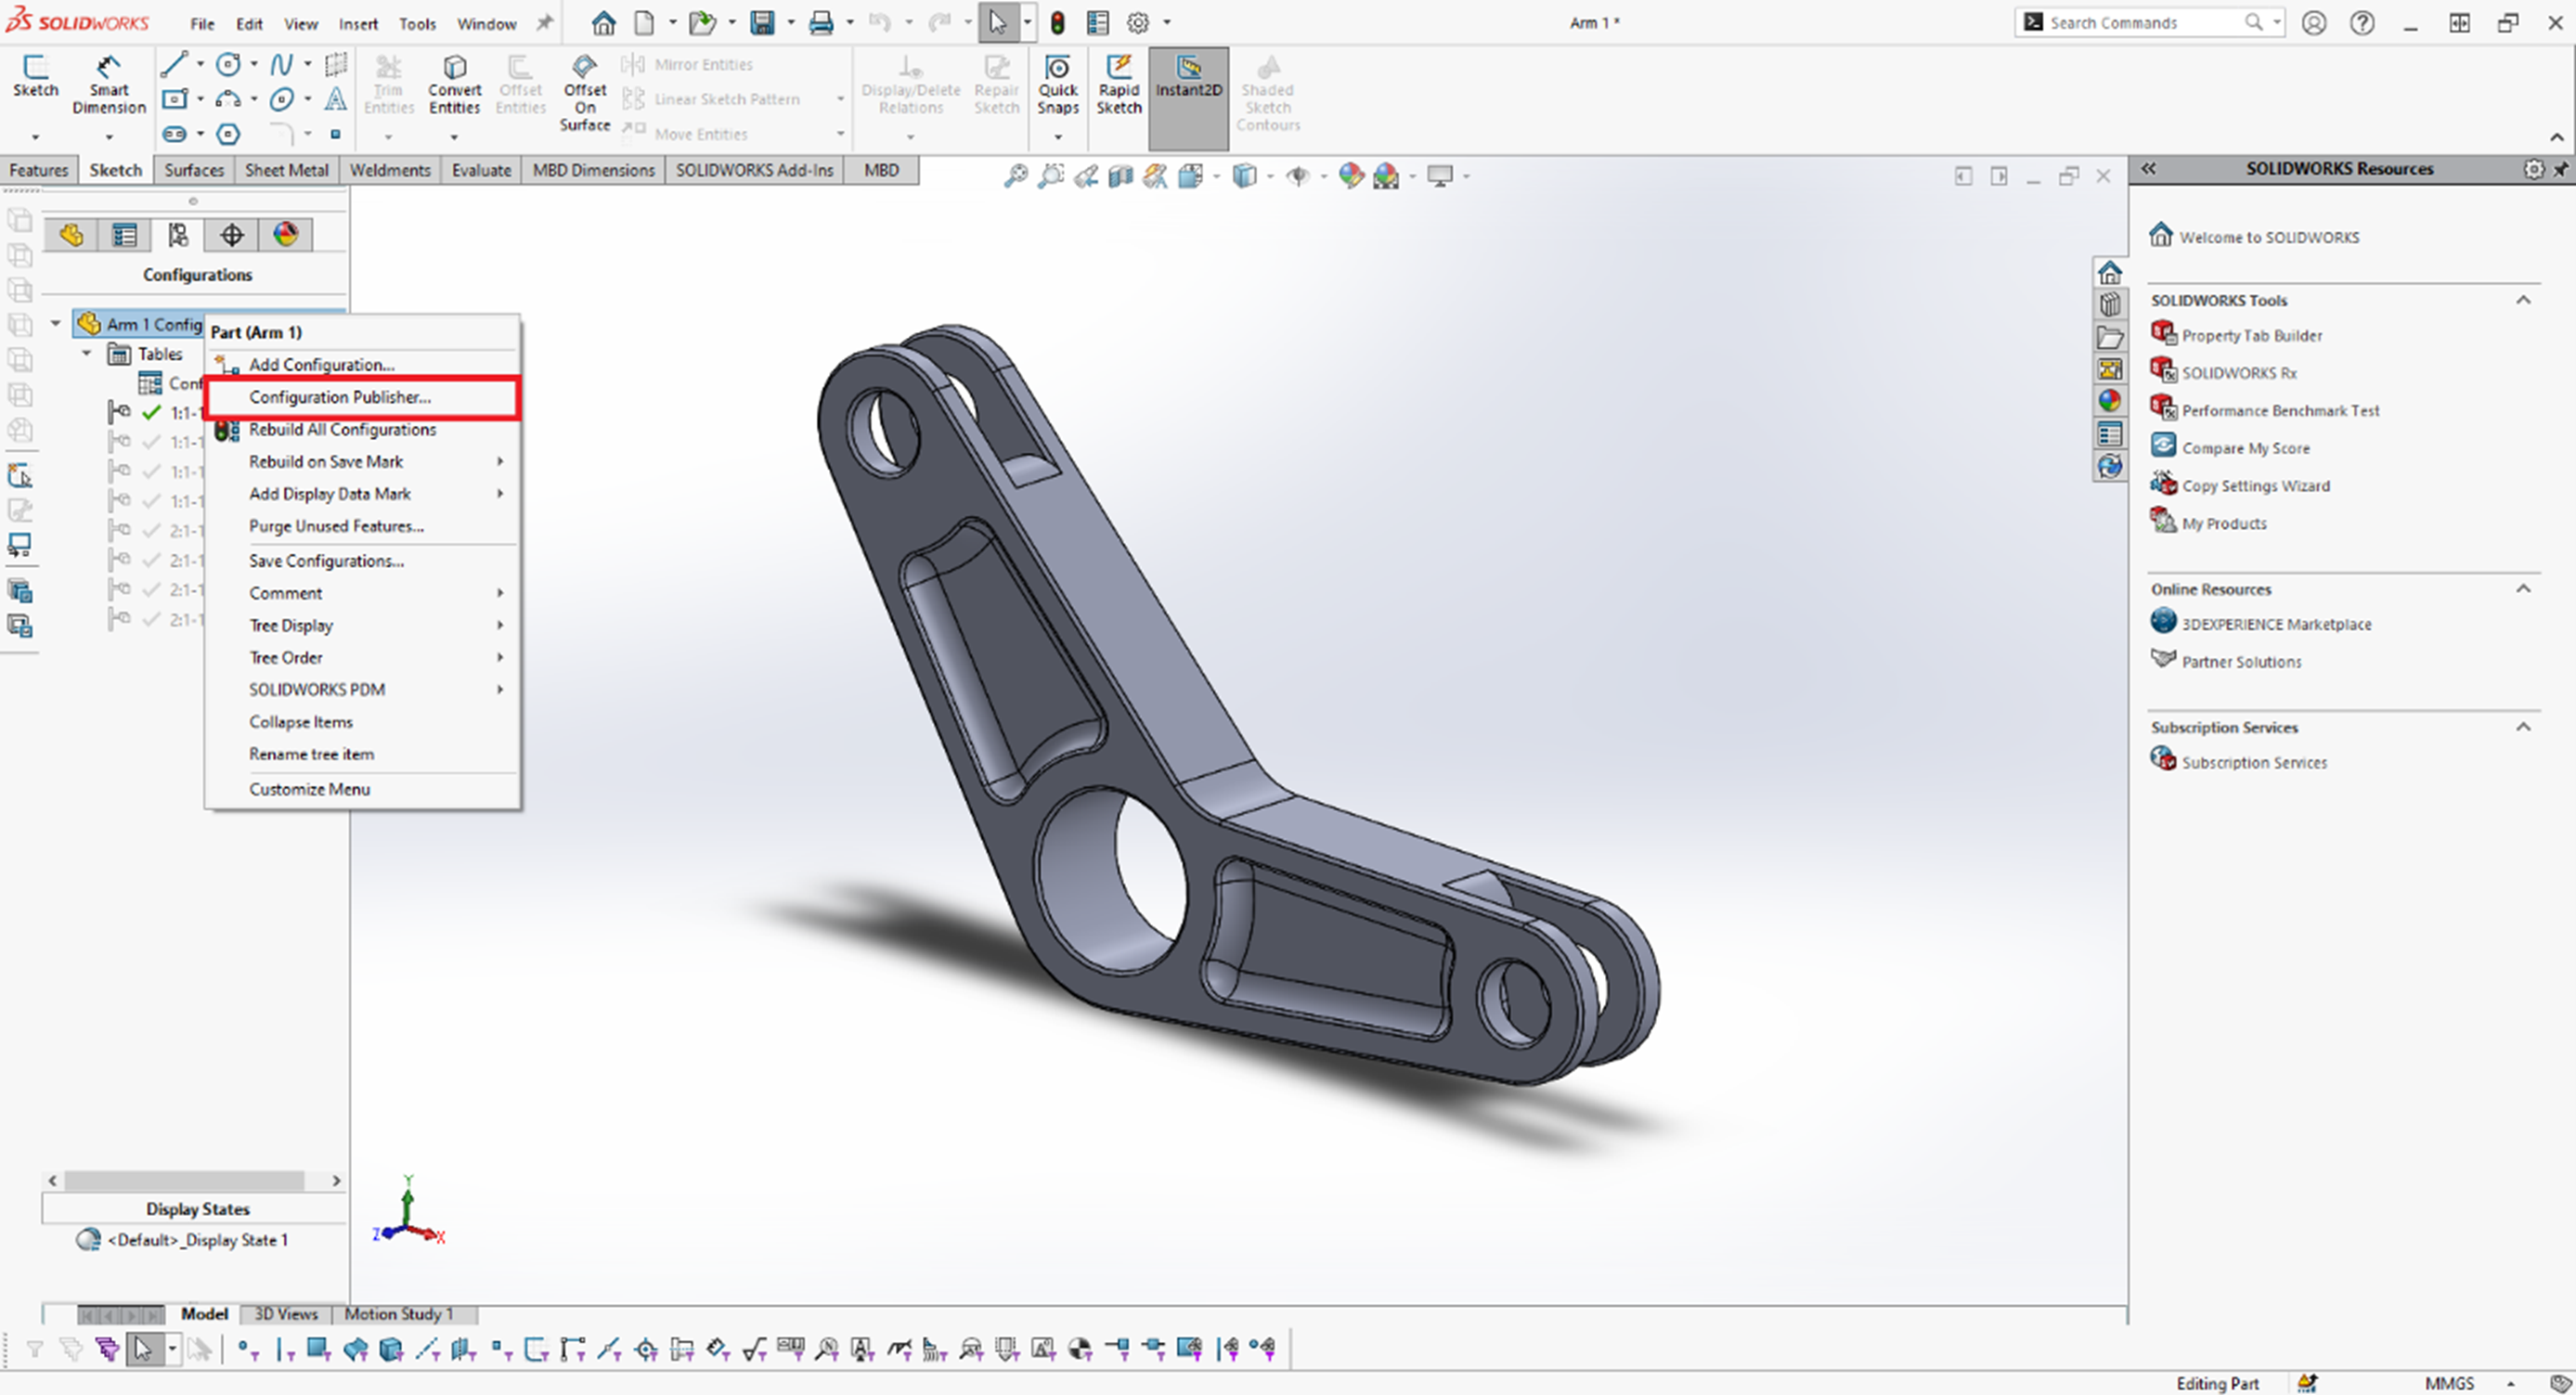This screenshot has width=2576, height=1395.
Task: Click Add Configuration option
Action: [317, 364]
